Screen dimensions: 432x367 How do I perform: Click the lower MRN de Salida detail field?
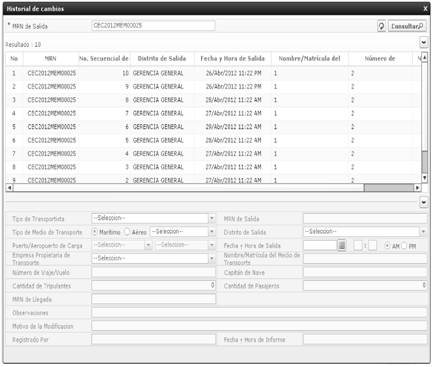click(x=365, y=219)
